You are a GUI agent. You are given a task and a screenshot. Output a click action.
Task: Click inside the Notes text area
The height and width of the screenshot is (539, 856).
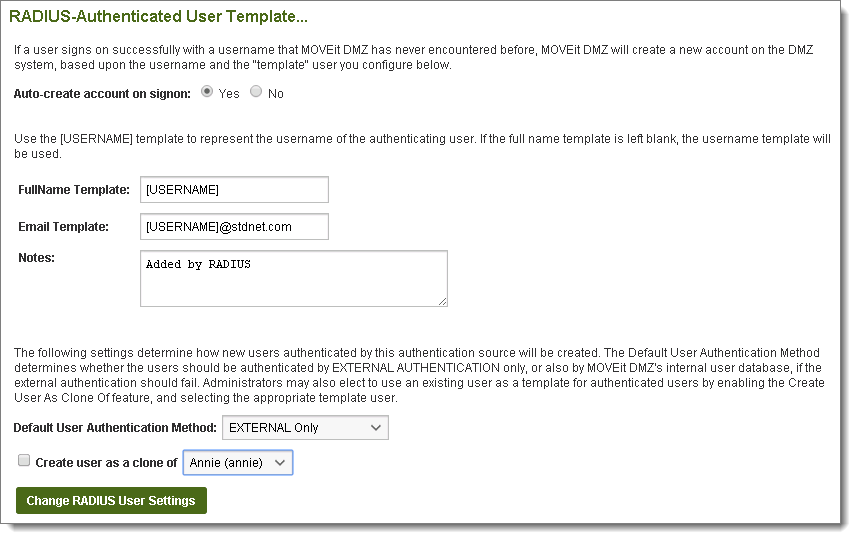[294, 279]
